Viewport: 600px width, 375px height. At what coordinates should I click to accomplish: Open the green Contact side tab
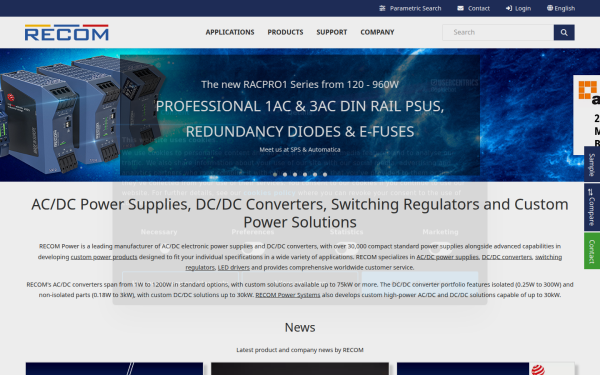(592, 251)
